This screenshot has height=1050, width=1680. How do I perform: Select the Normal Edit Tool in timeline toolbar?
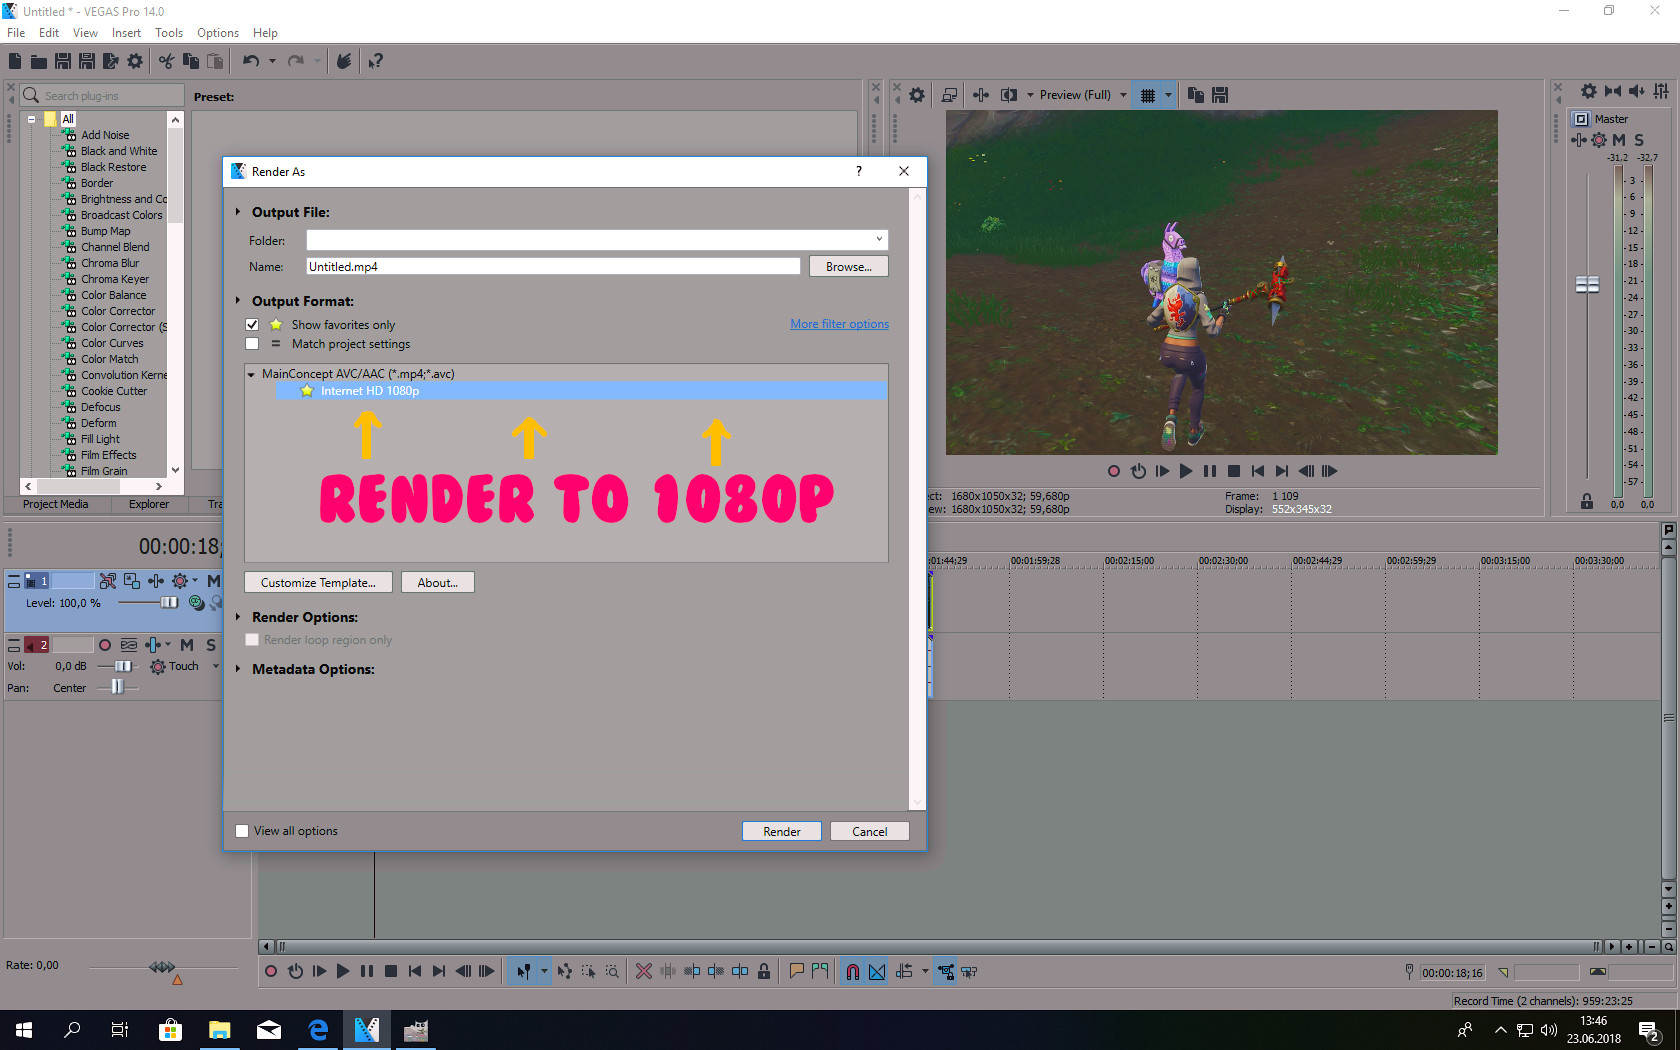[x=523, y=971]
